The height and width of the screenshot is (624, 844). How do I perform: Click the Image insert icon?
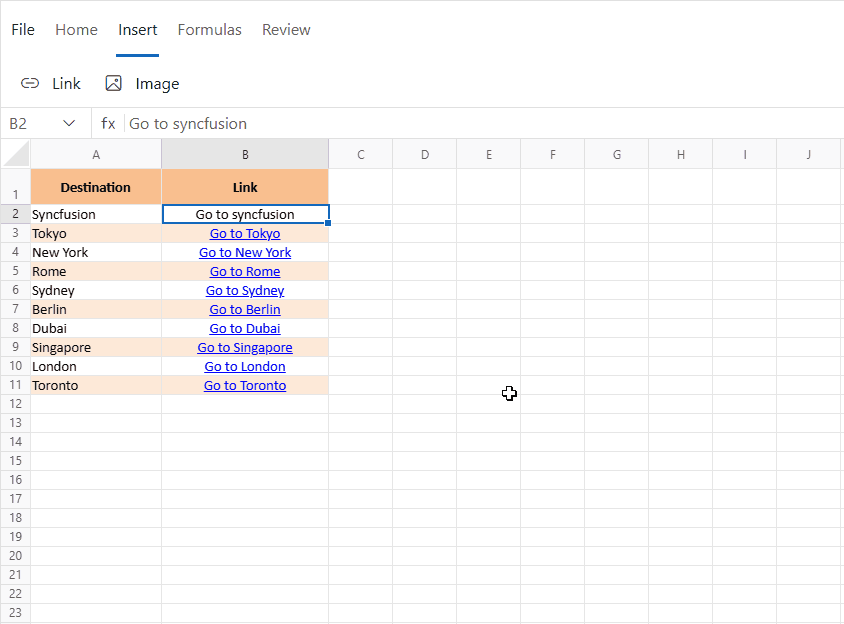[114, 84]
